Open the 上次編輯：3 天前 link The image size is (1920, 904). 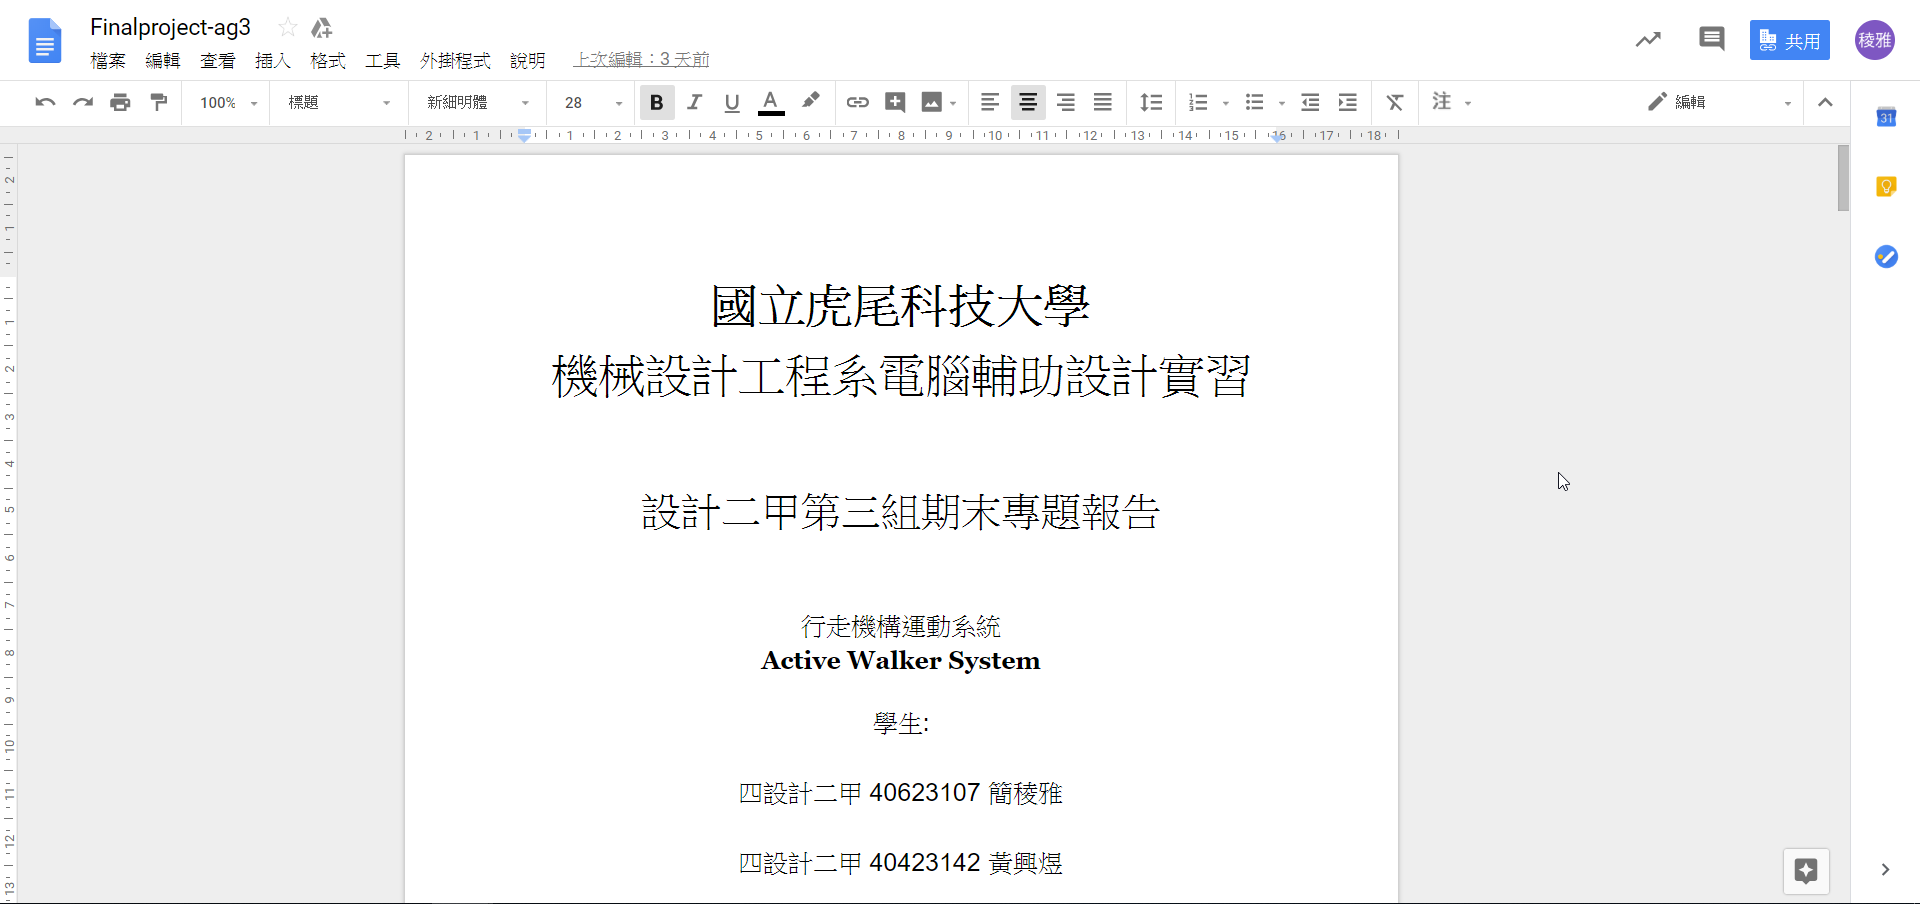click(641, 60)
